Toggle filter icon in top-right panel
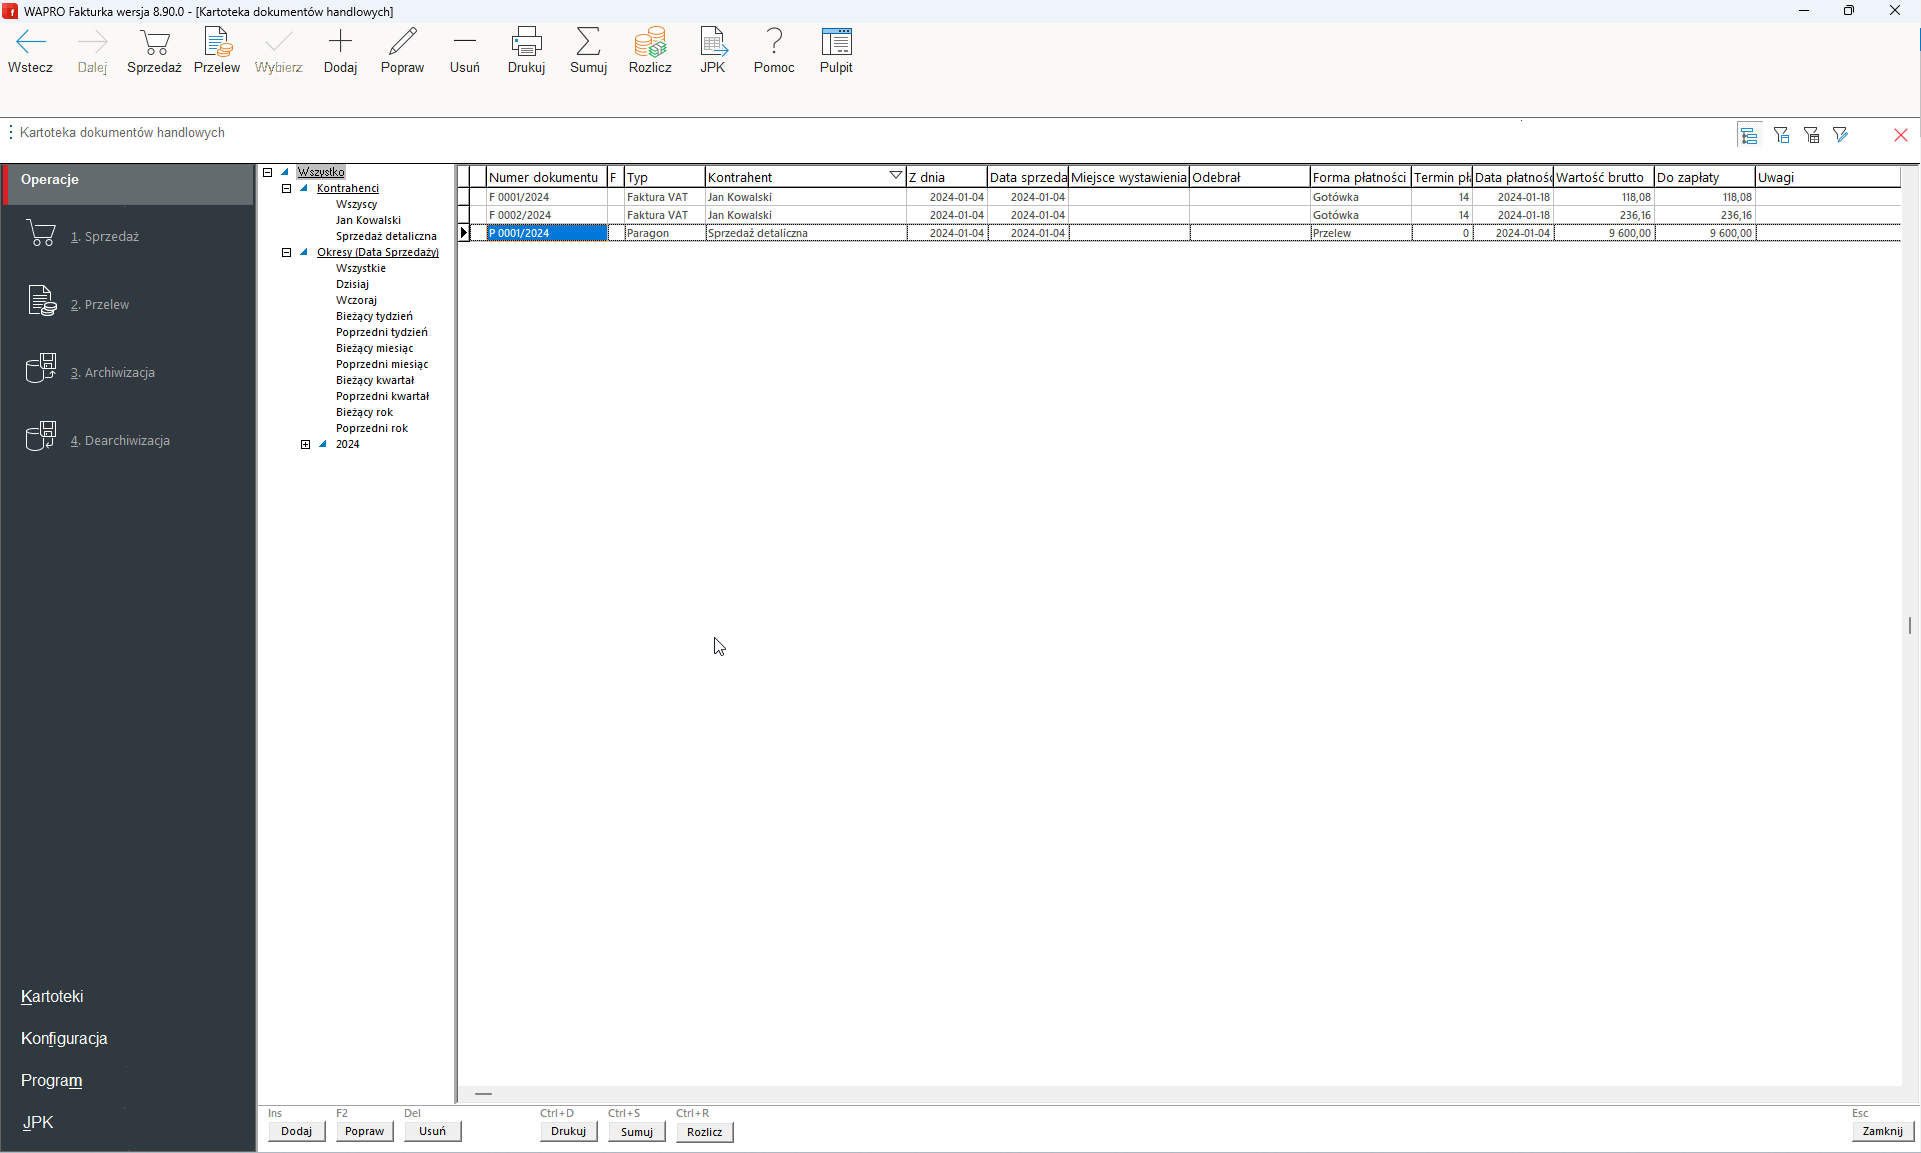The width and height of the screenshot is (1921, 1153). [1780, 133]
